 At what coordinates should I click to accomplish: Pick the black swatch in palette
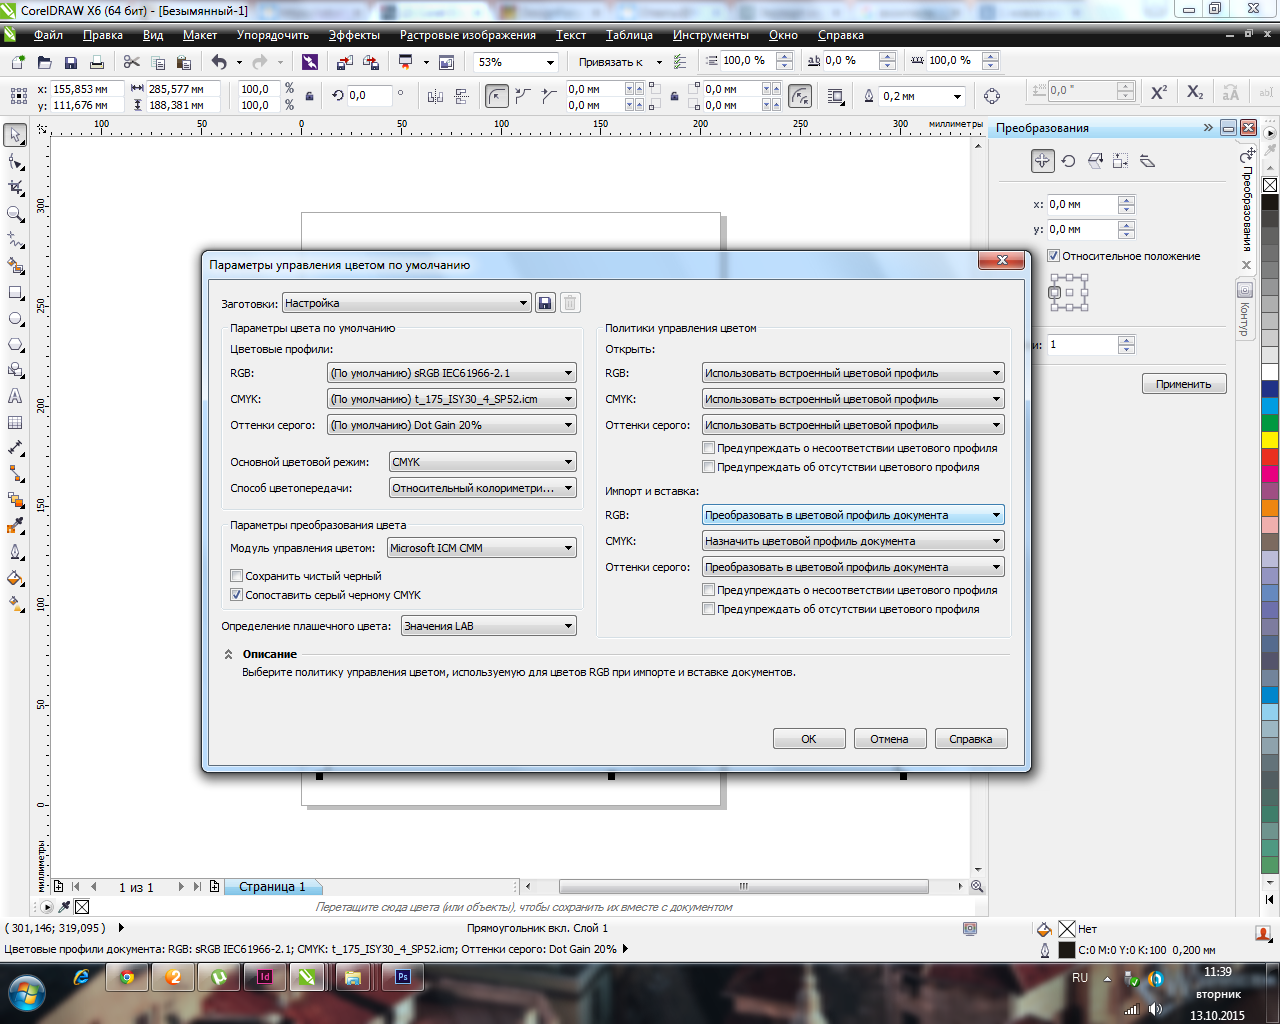pos(1270,202)
